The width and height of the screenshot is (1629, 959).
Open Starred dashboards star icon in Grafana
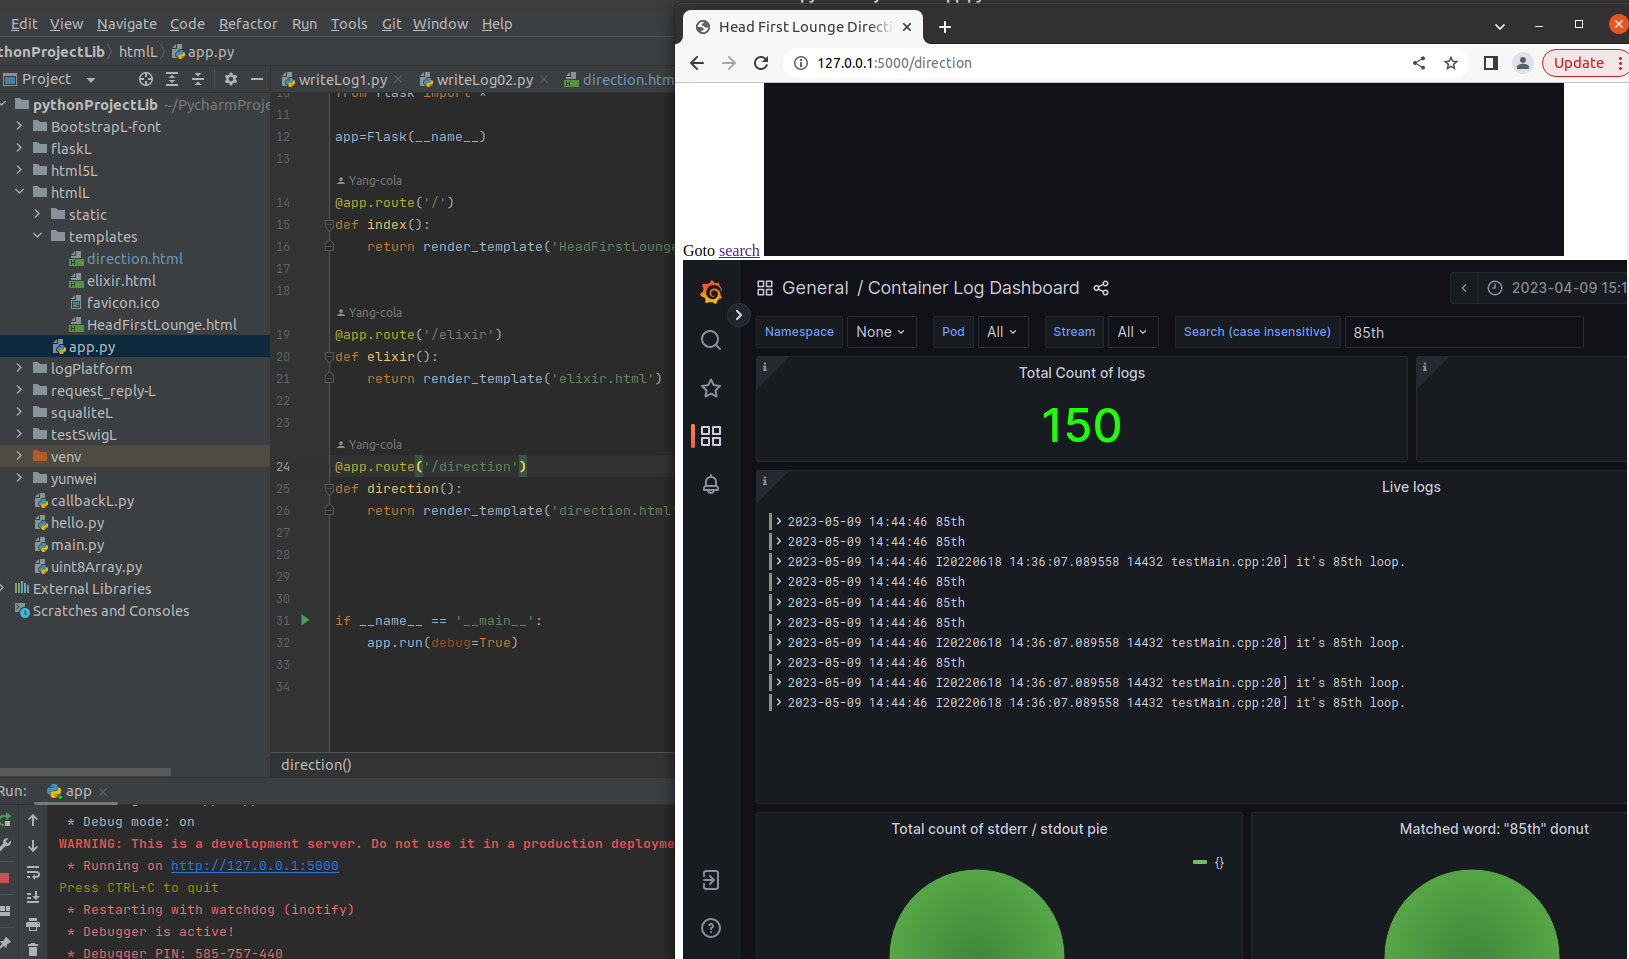pos(711,388)
